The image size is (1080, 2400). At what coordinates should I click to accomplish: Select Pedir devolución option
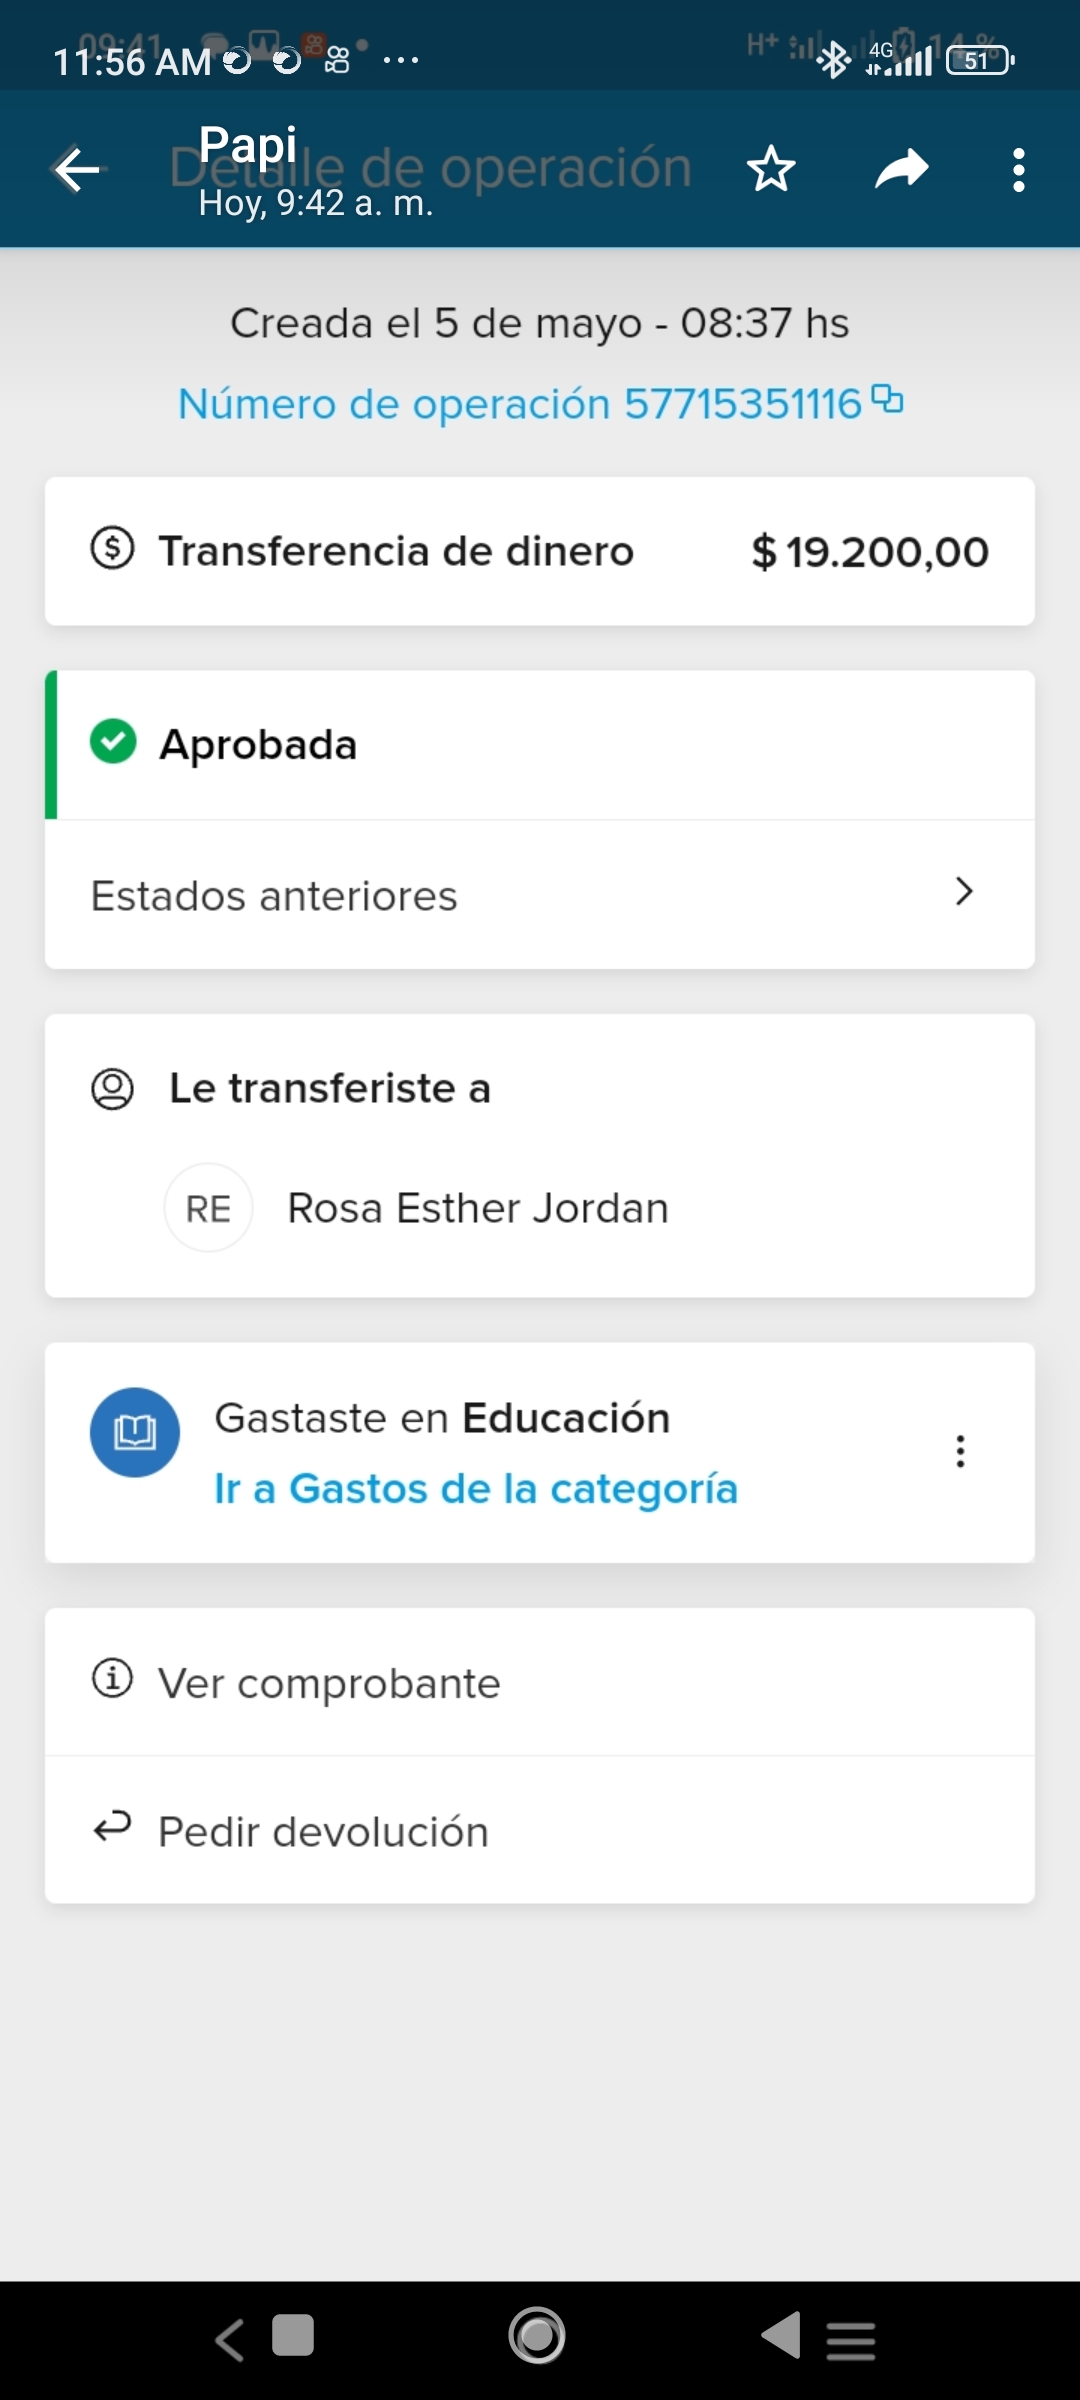pos(323,1832)
